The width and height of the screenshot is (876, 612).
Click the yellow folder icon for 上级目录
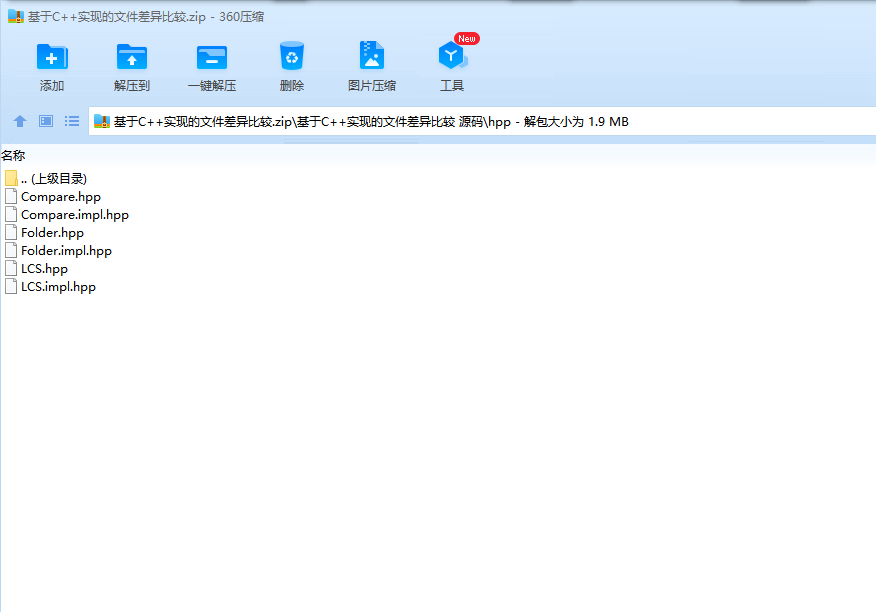(11, 178)
